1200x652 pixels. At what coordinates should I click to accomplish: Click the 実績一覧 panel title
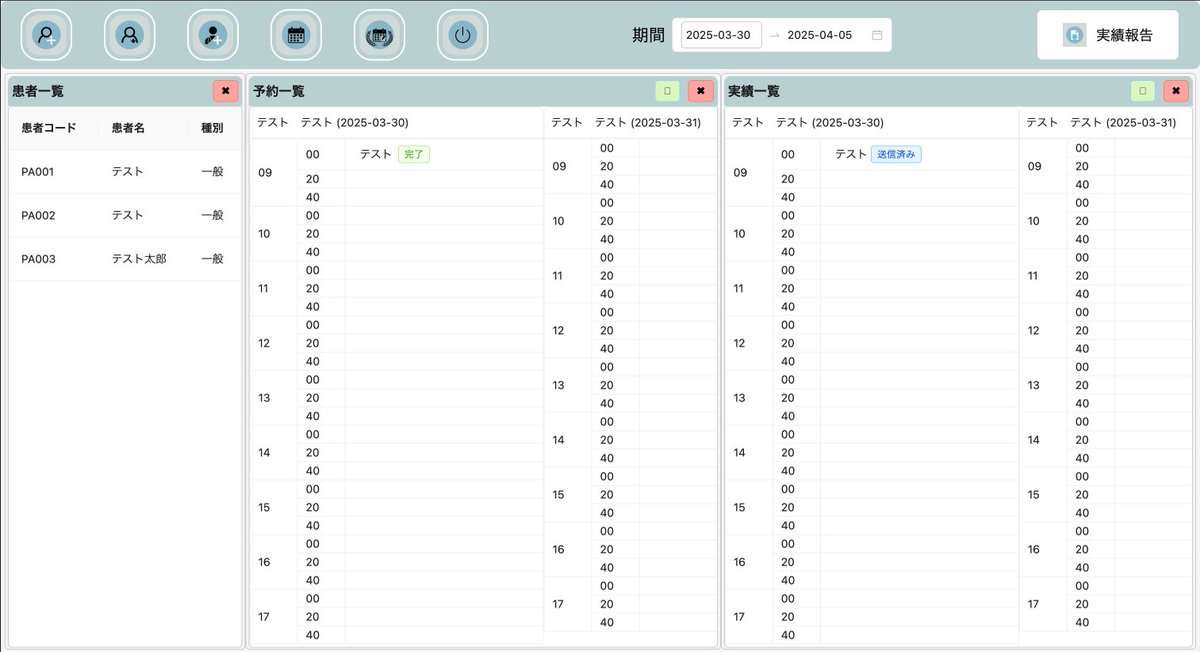(754, 91)
